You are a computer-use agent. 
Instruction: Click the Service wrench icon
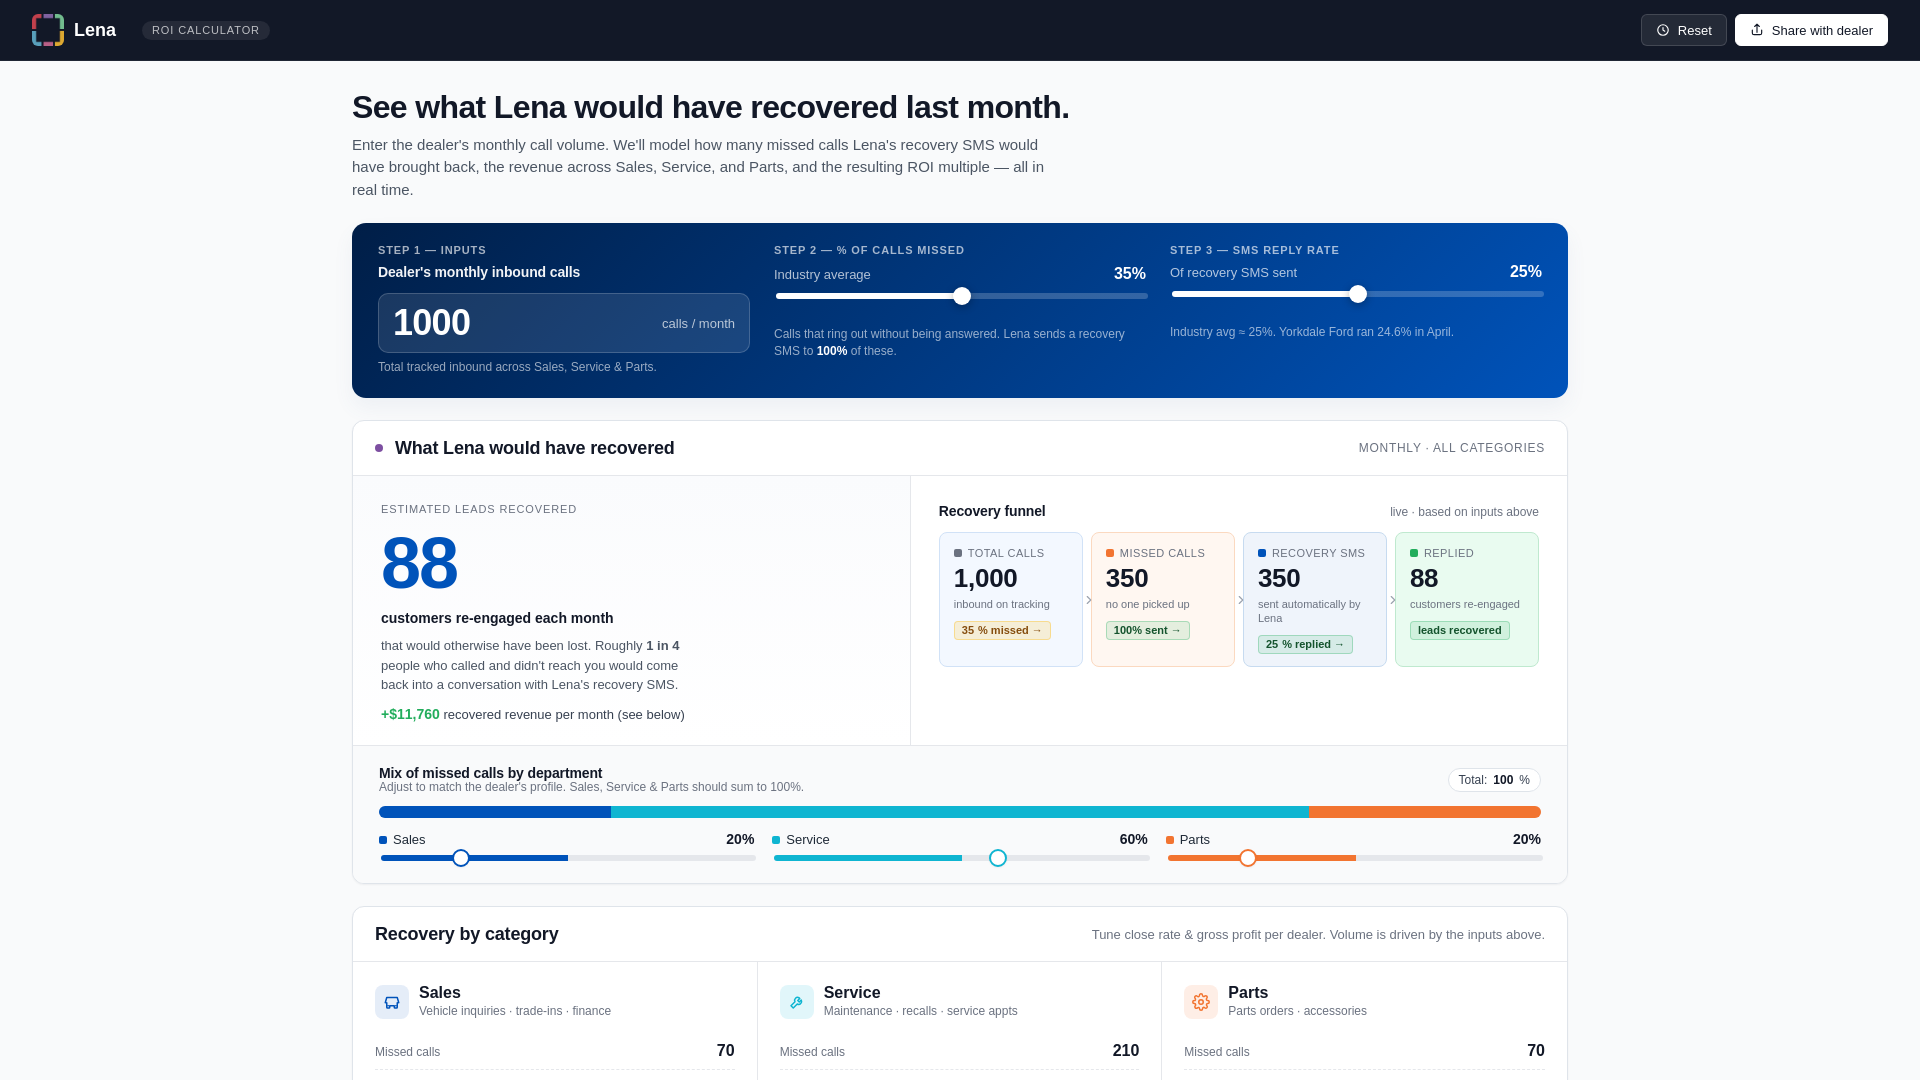[x=797, y=1002]
